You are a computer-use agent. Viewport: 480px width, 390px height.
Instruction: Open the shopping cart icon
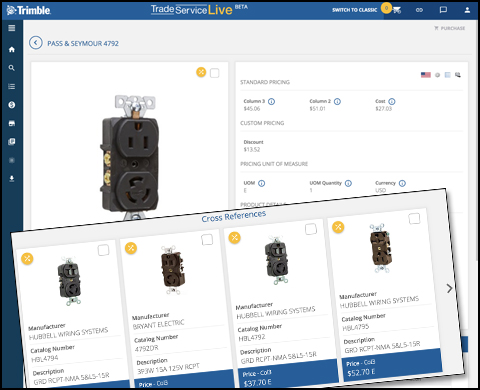tap(397, 10)
